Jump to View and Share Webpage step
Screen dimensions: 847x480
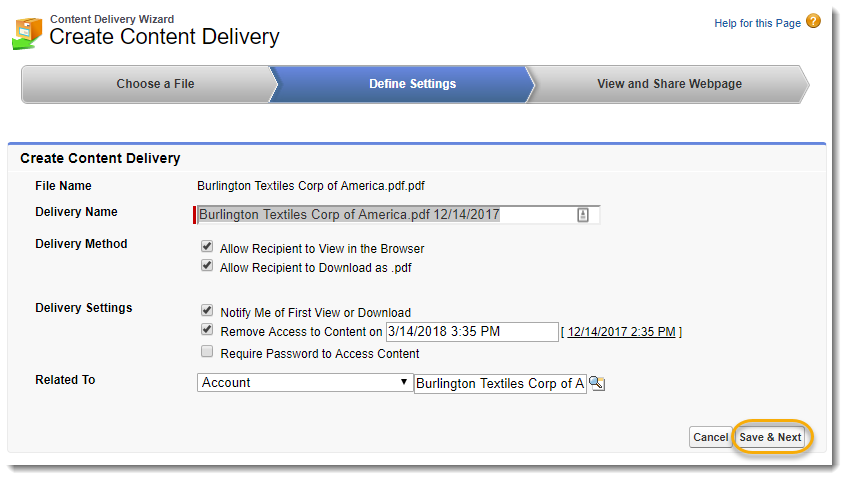click(669, 84)
